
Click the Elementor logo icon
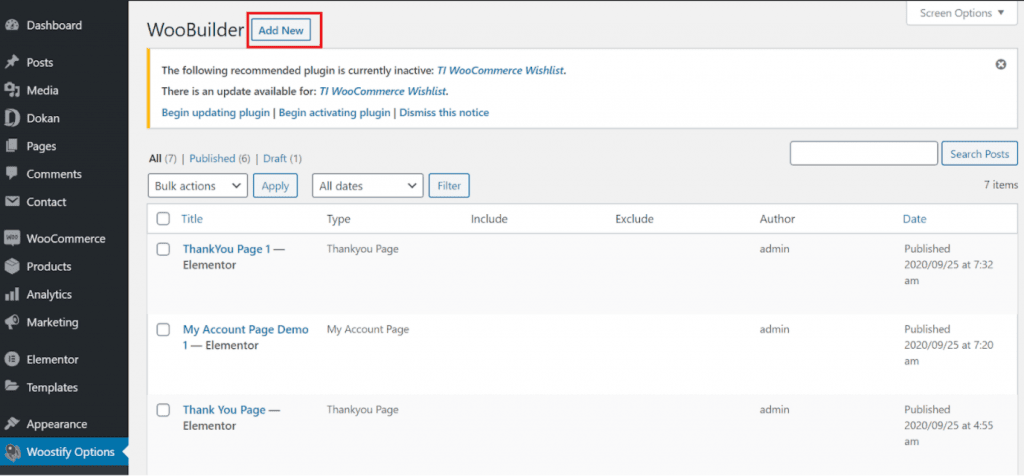pyautogui.click(x=12, y=359)
